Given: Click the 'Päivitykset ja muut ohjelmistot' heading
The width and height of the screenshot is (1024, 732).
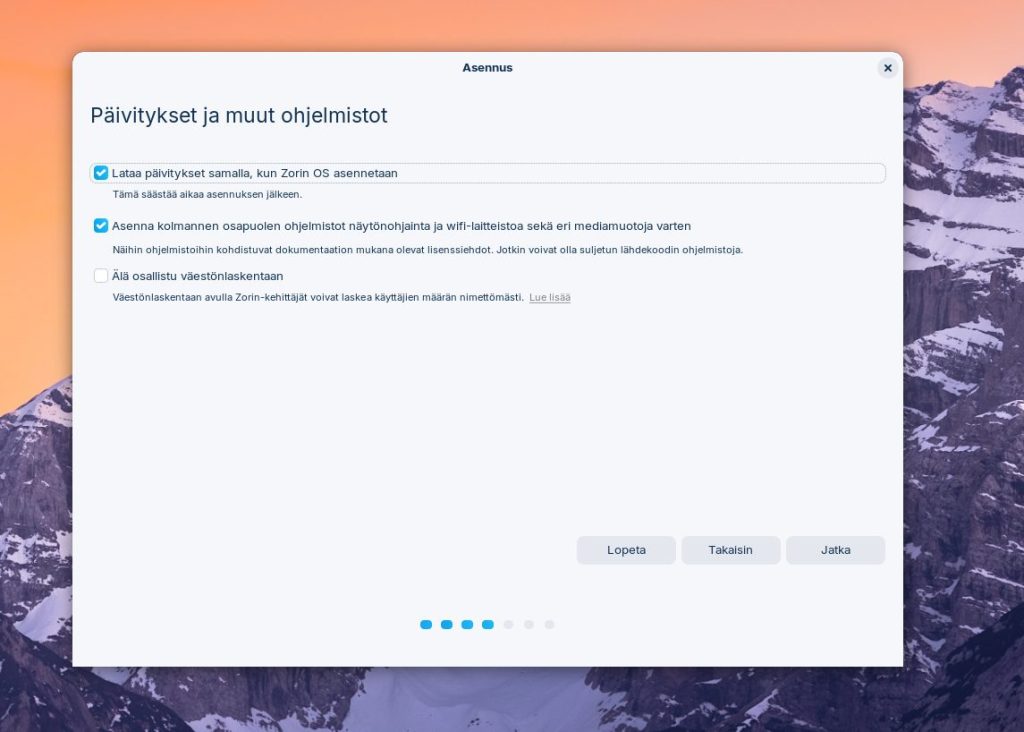Looking at the screenshot, I should [x=239, y=116].
